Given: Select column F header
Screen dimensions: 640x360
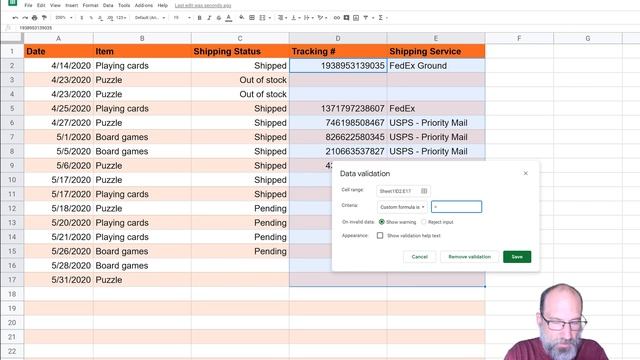Looking at the screenshot, I should 519,38.
